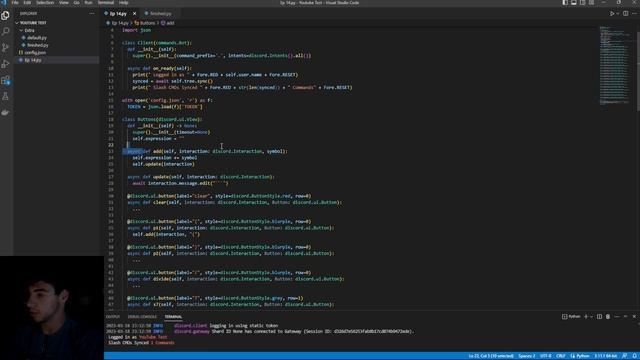
Task: Select language mode Python in status bar
Action: coord(580,356)
